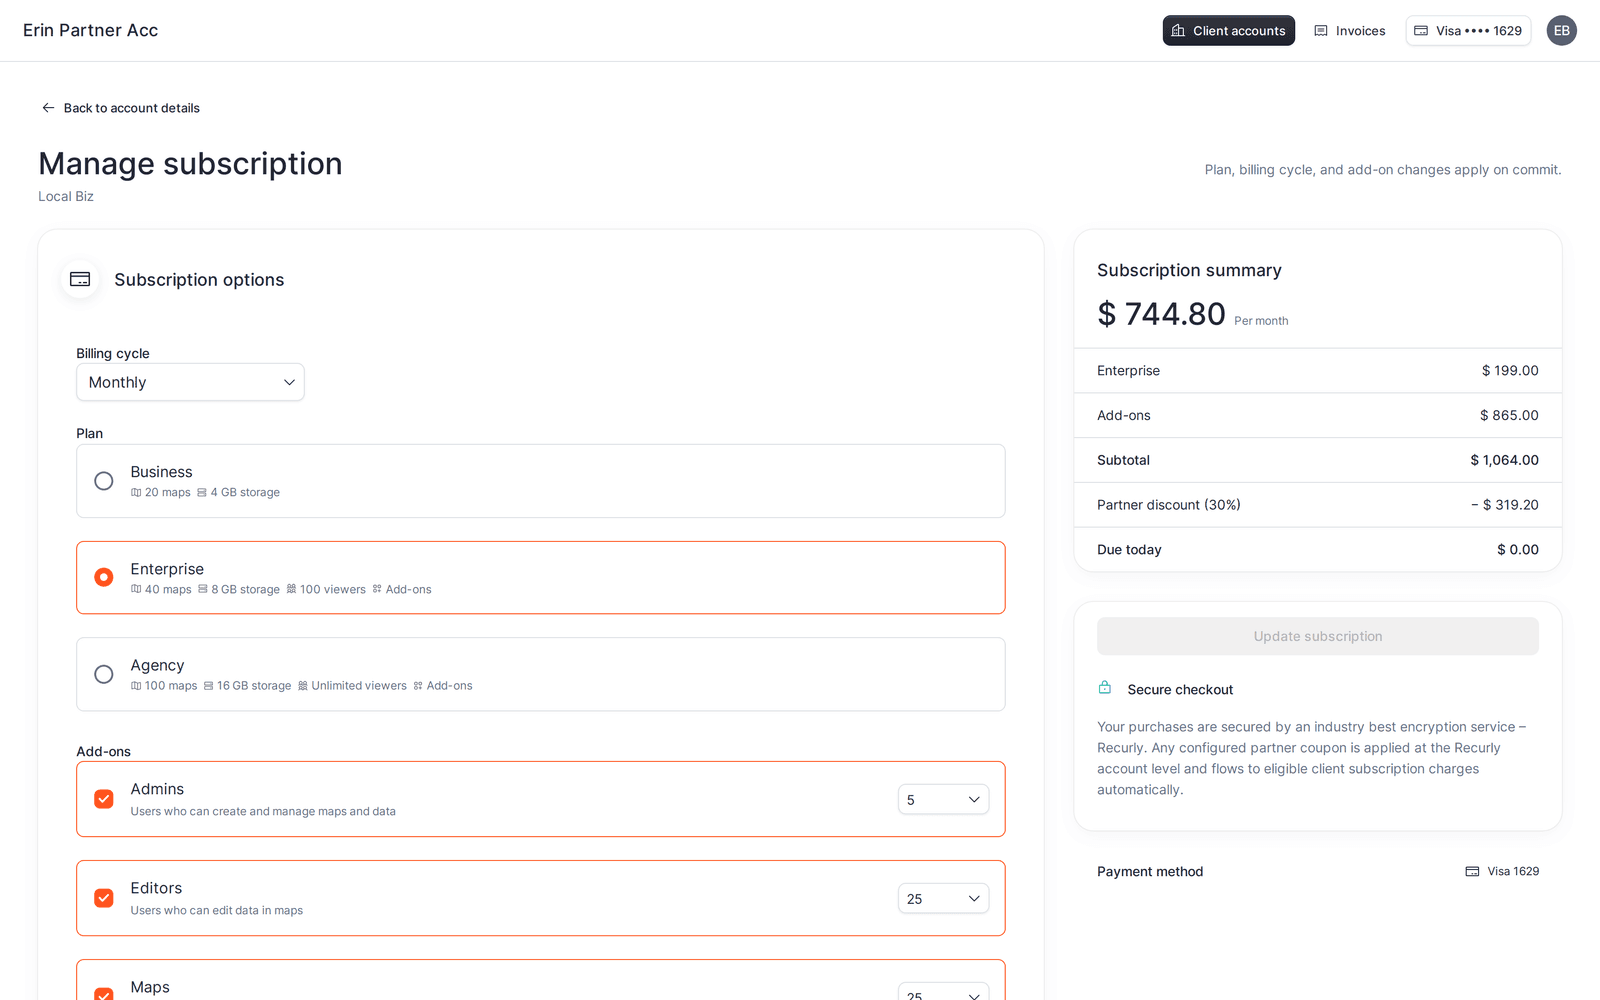Click the $ 744.80 monthly total
The width and height of the screenshot is (1600, 1000).
(1161, 314)
